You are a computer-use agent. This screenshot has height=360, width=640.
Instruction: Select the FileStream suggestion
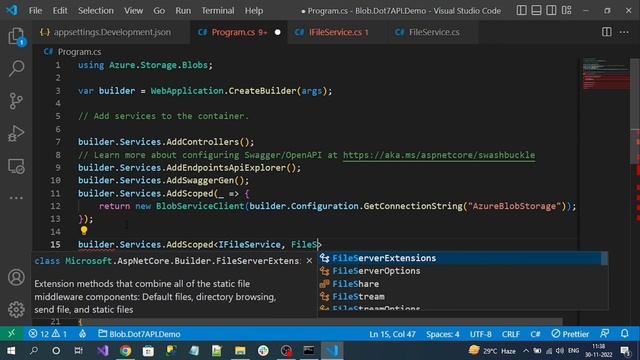pyautogui.click(x=460, y=297)
